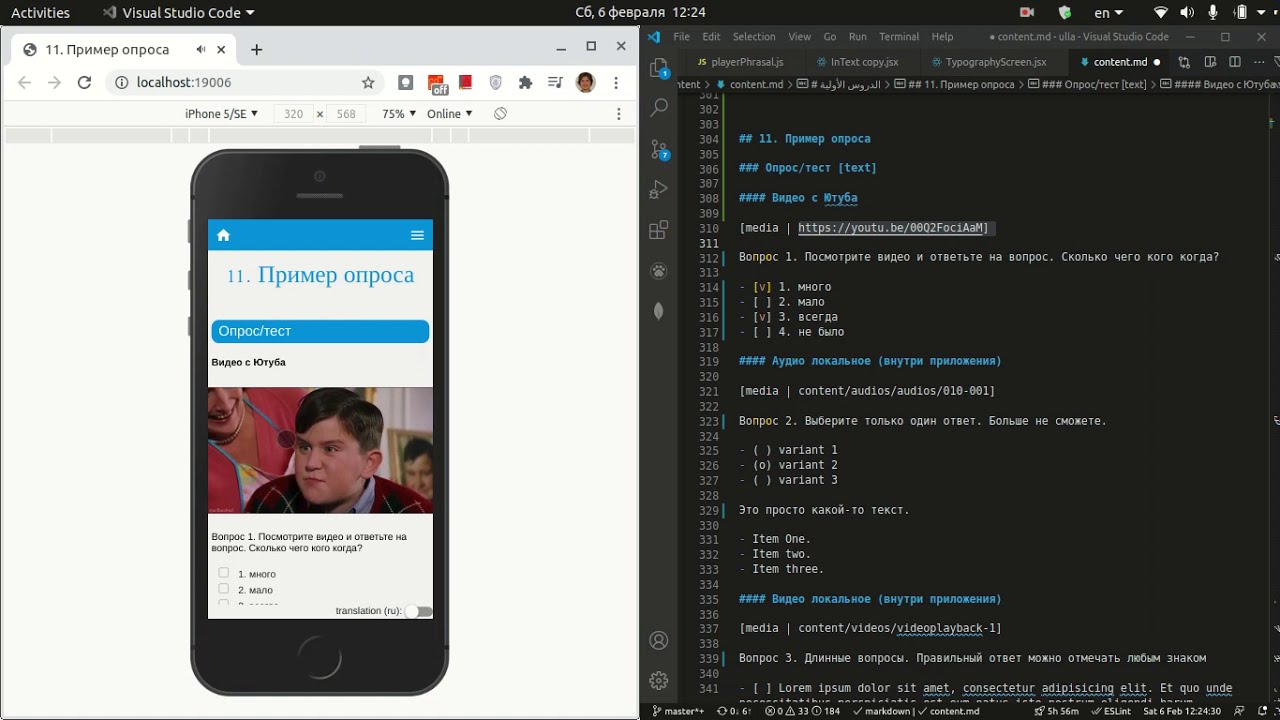The height and width of the screenshot is (720, 1280).
Task: Check the '1. много' checkbox
Action: tap(223, 573)
